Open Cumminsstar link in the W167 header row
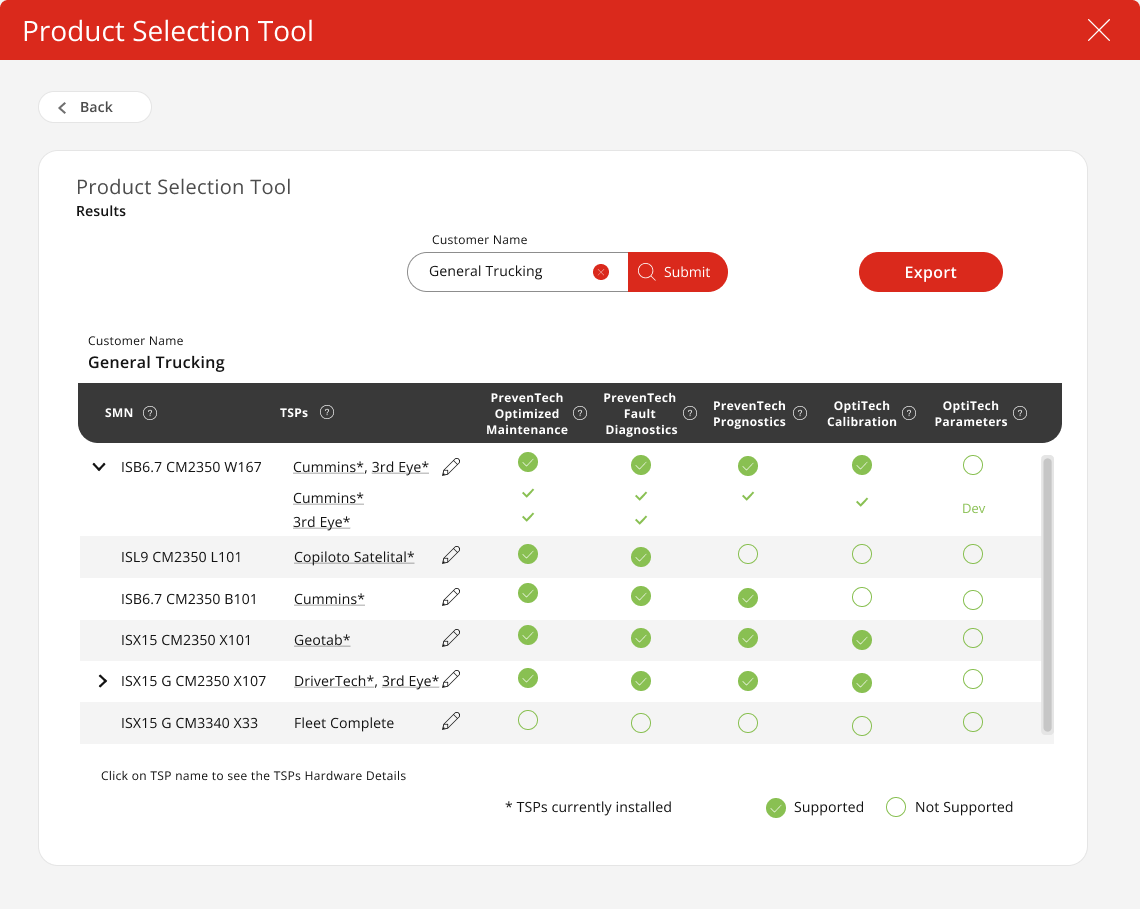 coord(328,467)
